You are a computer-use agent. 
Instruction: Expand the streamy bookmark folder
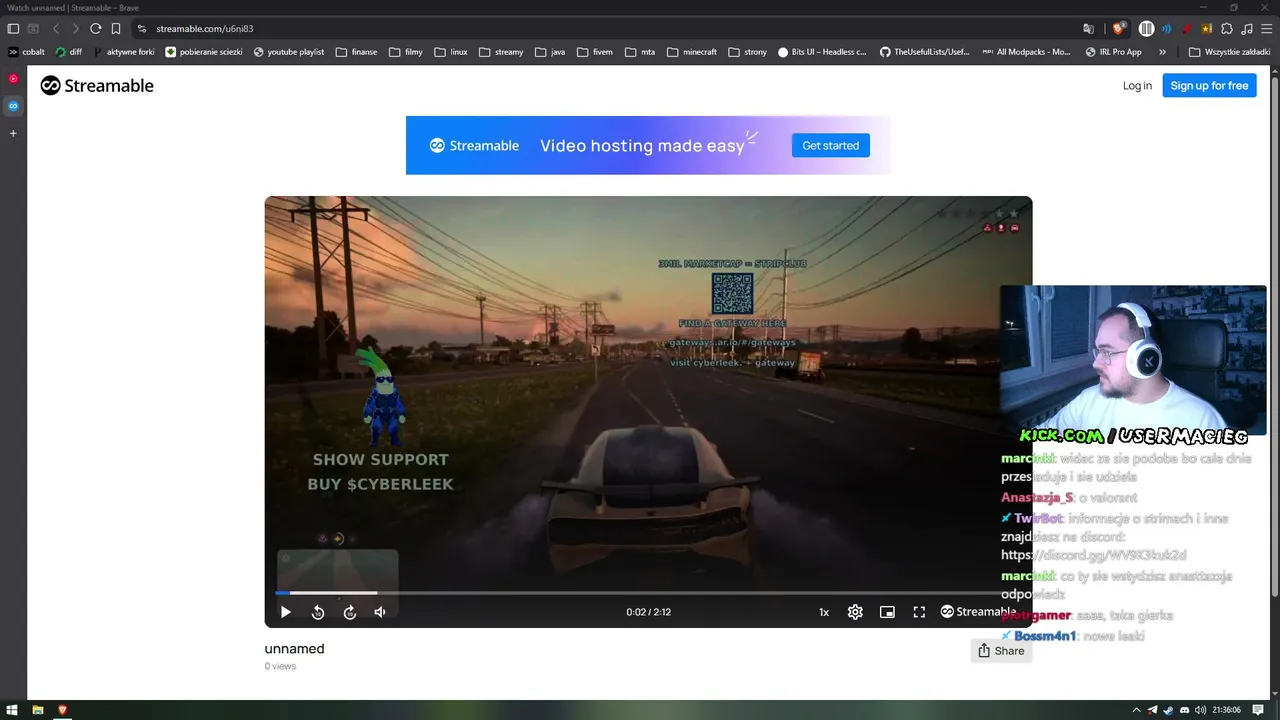501,52
